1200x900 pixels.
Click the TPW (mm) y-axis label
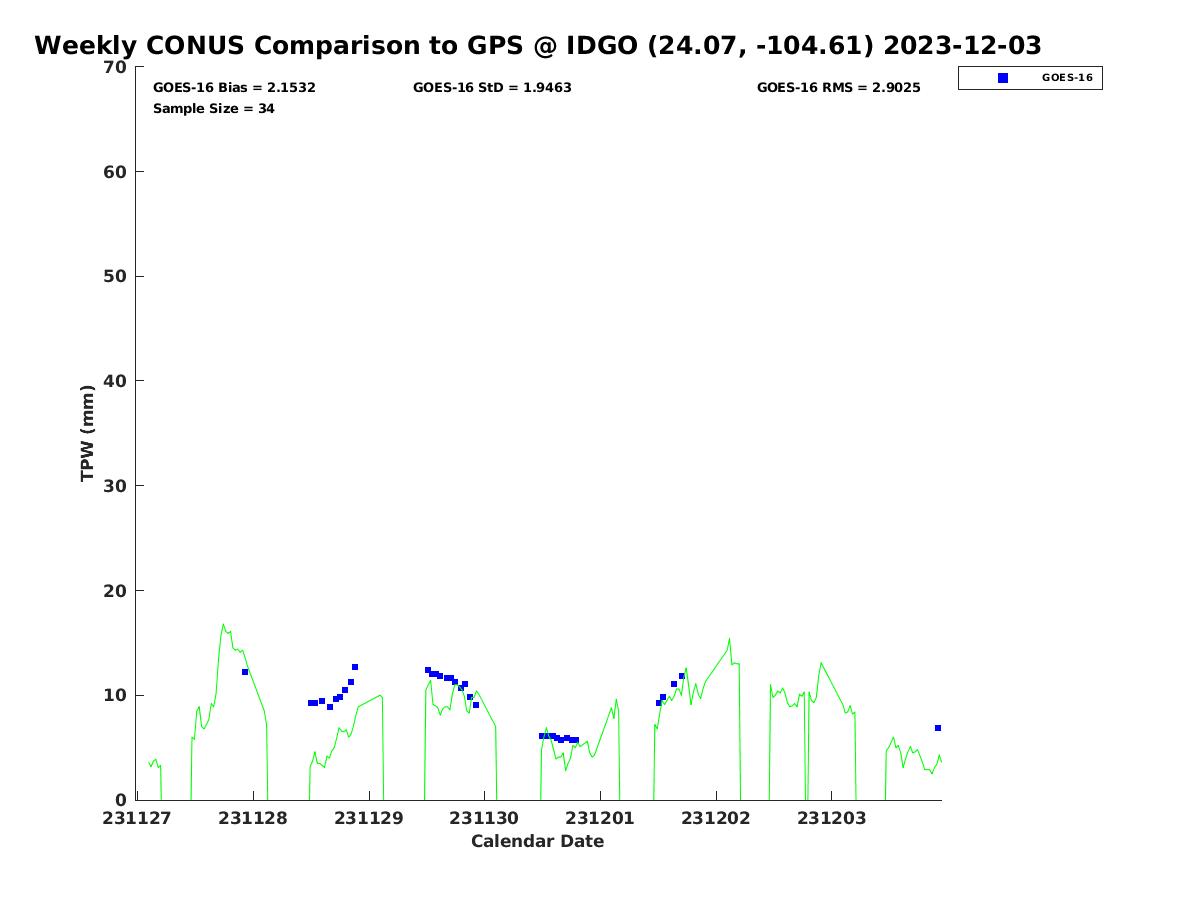[x=88, y=433]
